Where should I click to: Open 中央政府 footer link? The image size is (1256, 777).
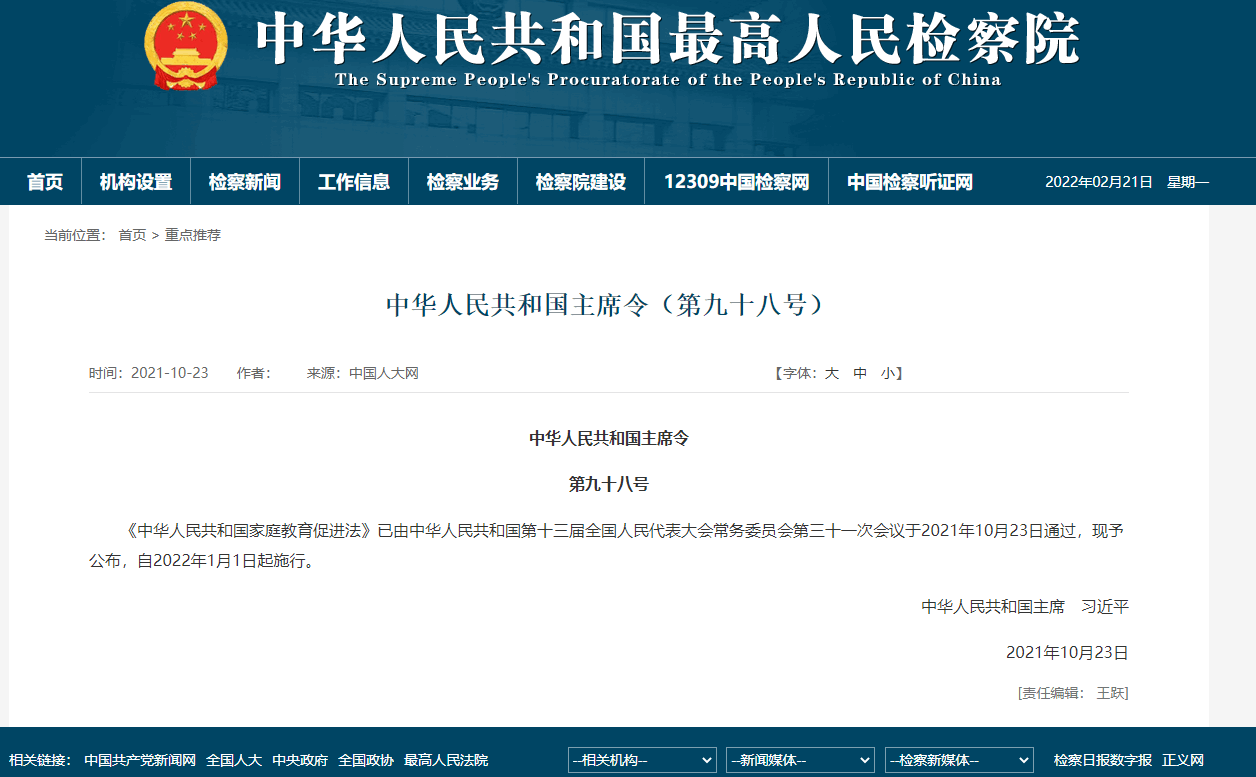300,760
